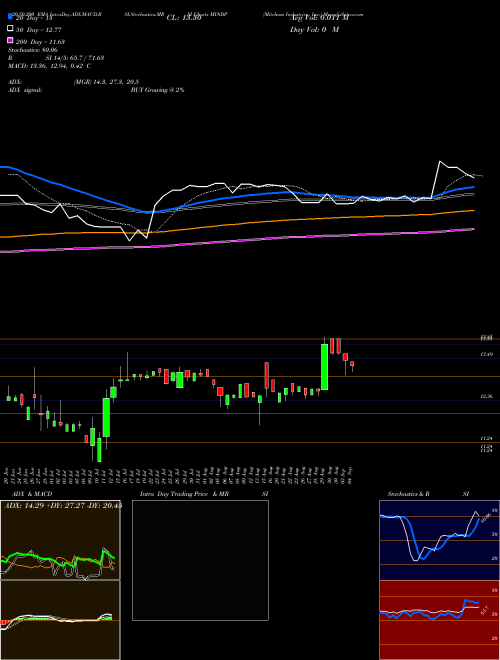Select the '50 Day - 12.77' legend text
The height and width of the screenshot is (660, 500).
(39, 29)
